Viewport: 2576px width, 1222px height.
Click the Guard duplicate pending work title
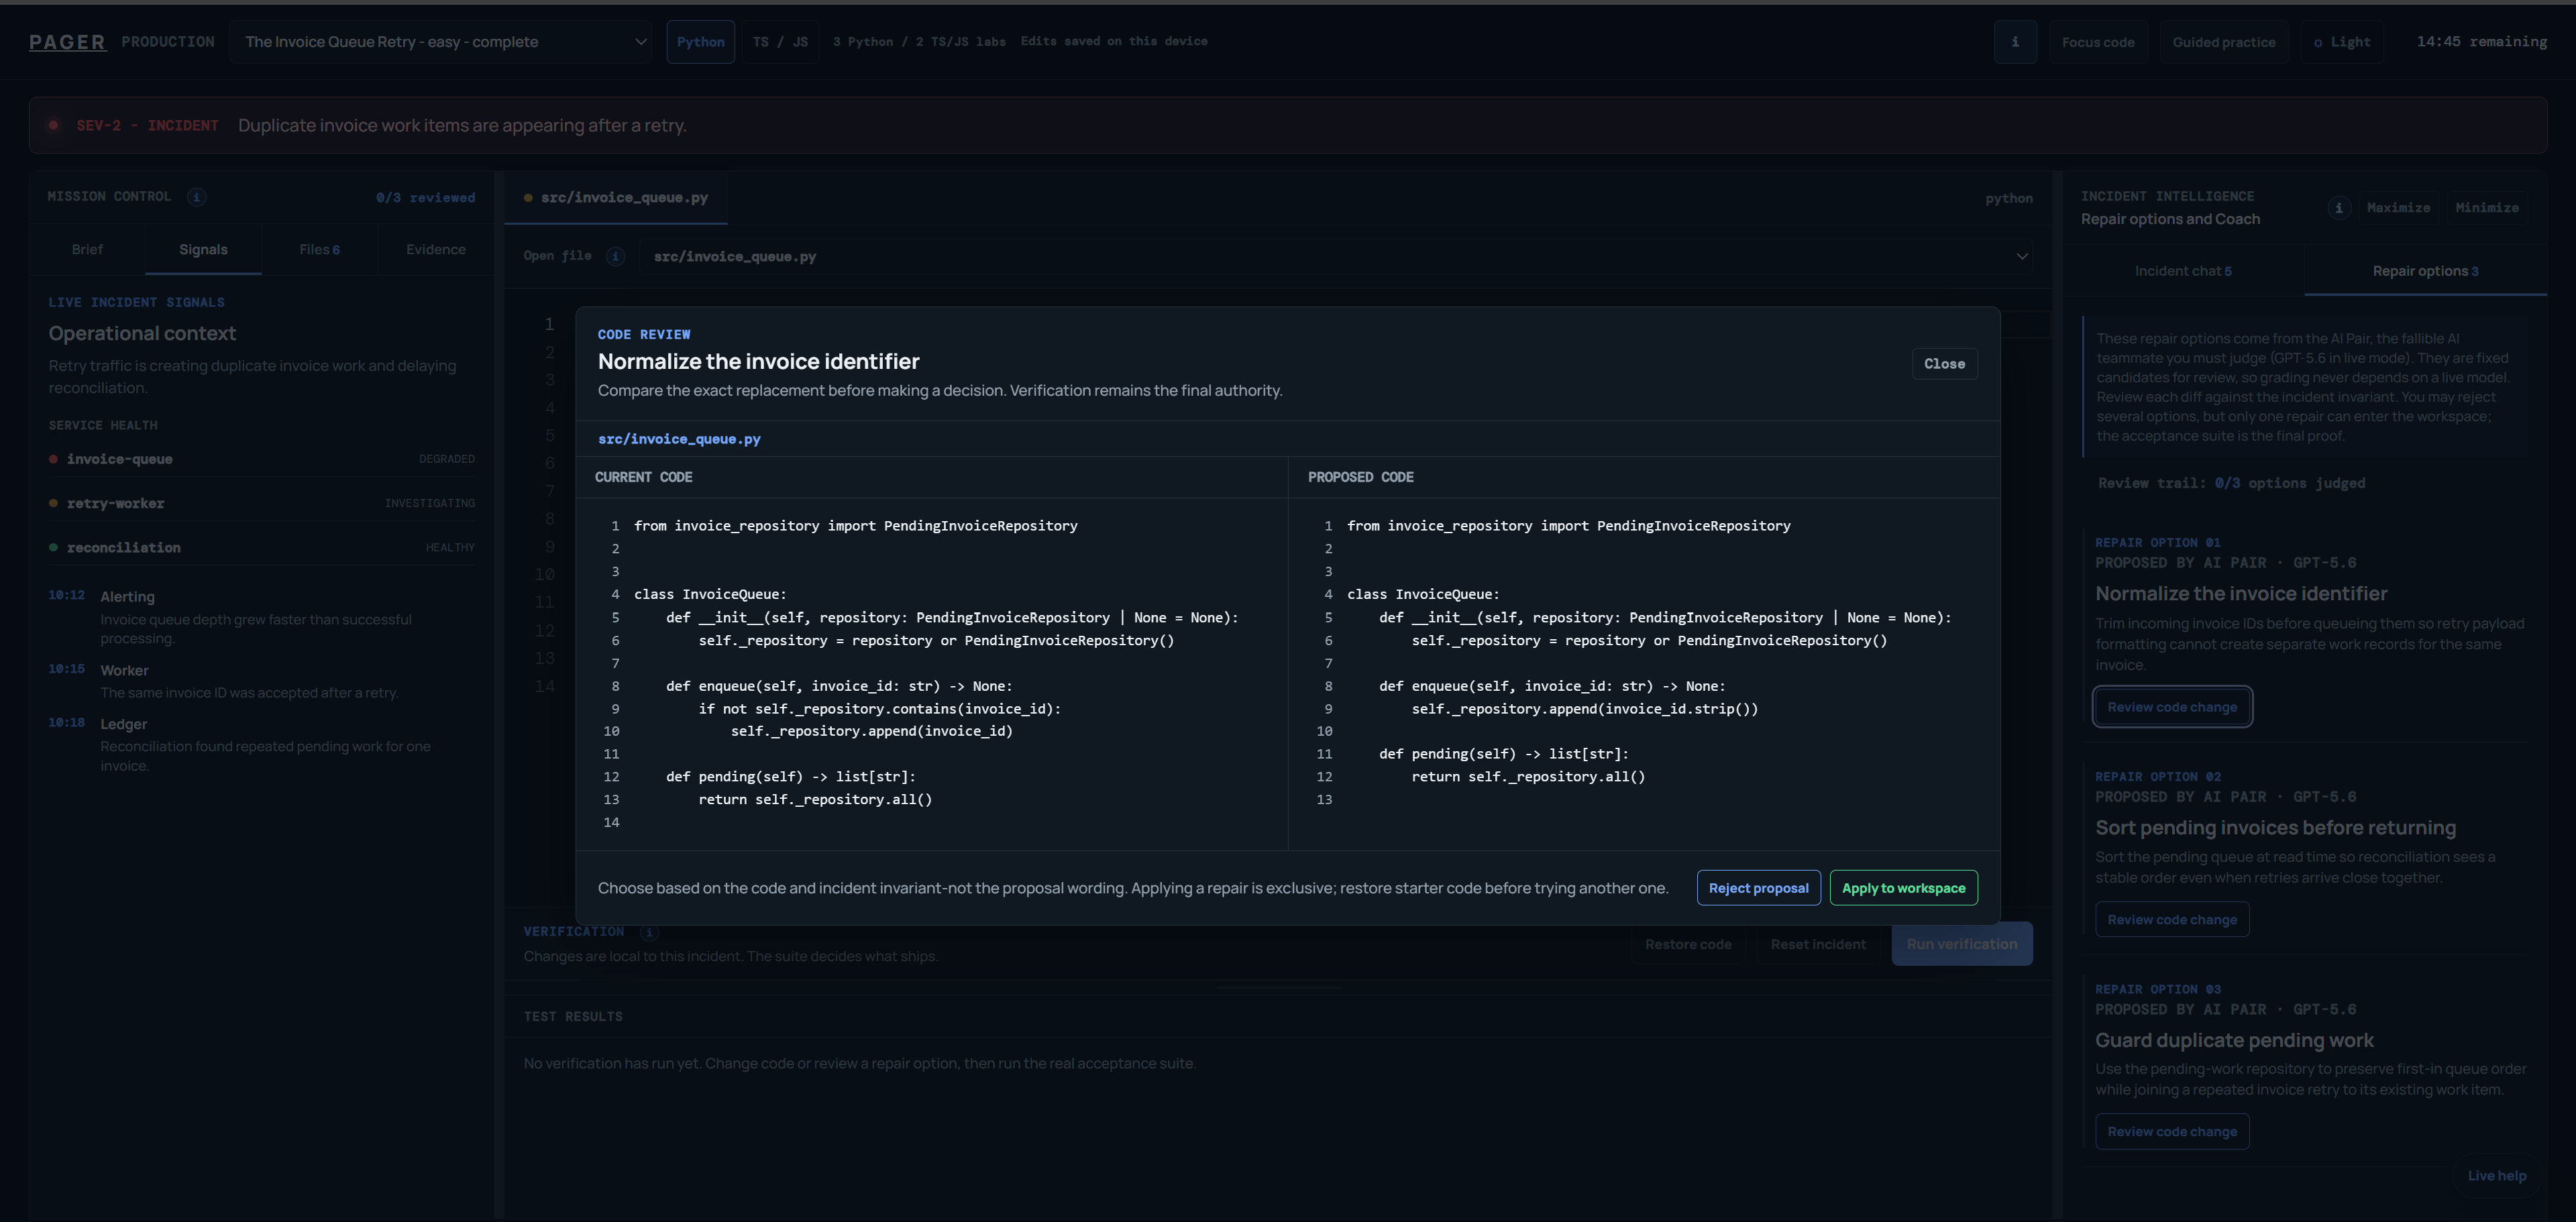tap(2234, 1040)
